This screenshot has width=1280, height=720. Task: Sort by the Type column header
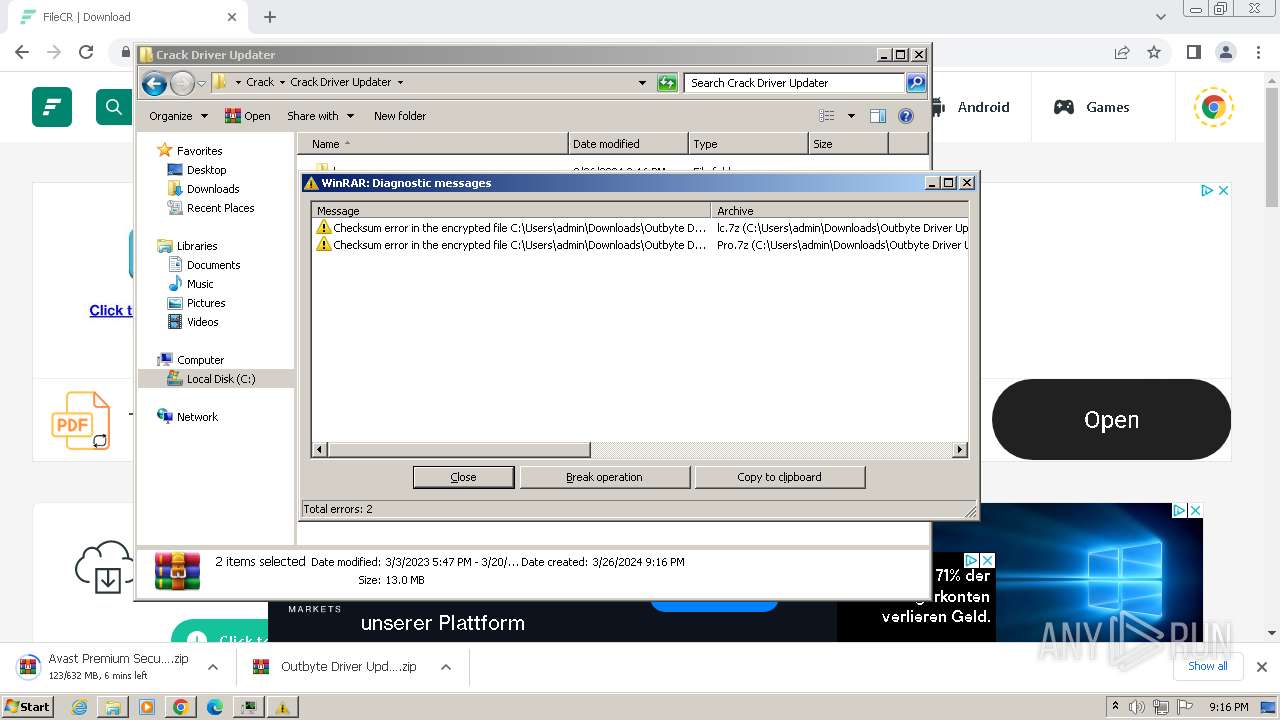click(748, 144)
